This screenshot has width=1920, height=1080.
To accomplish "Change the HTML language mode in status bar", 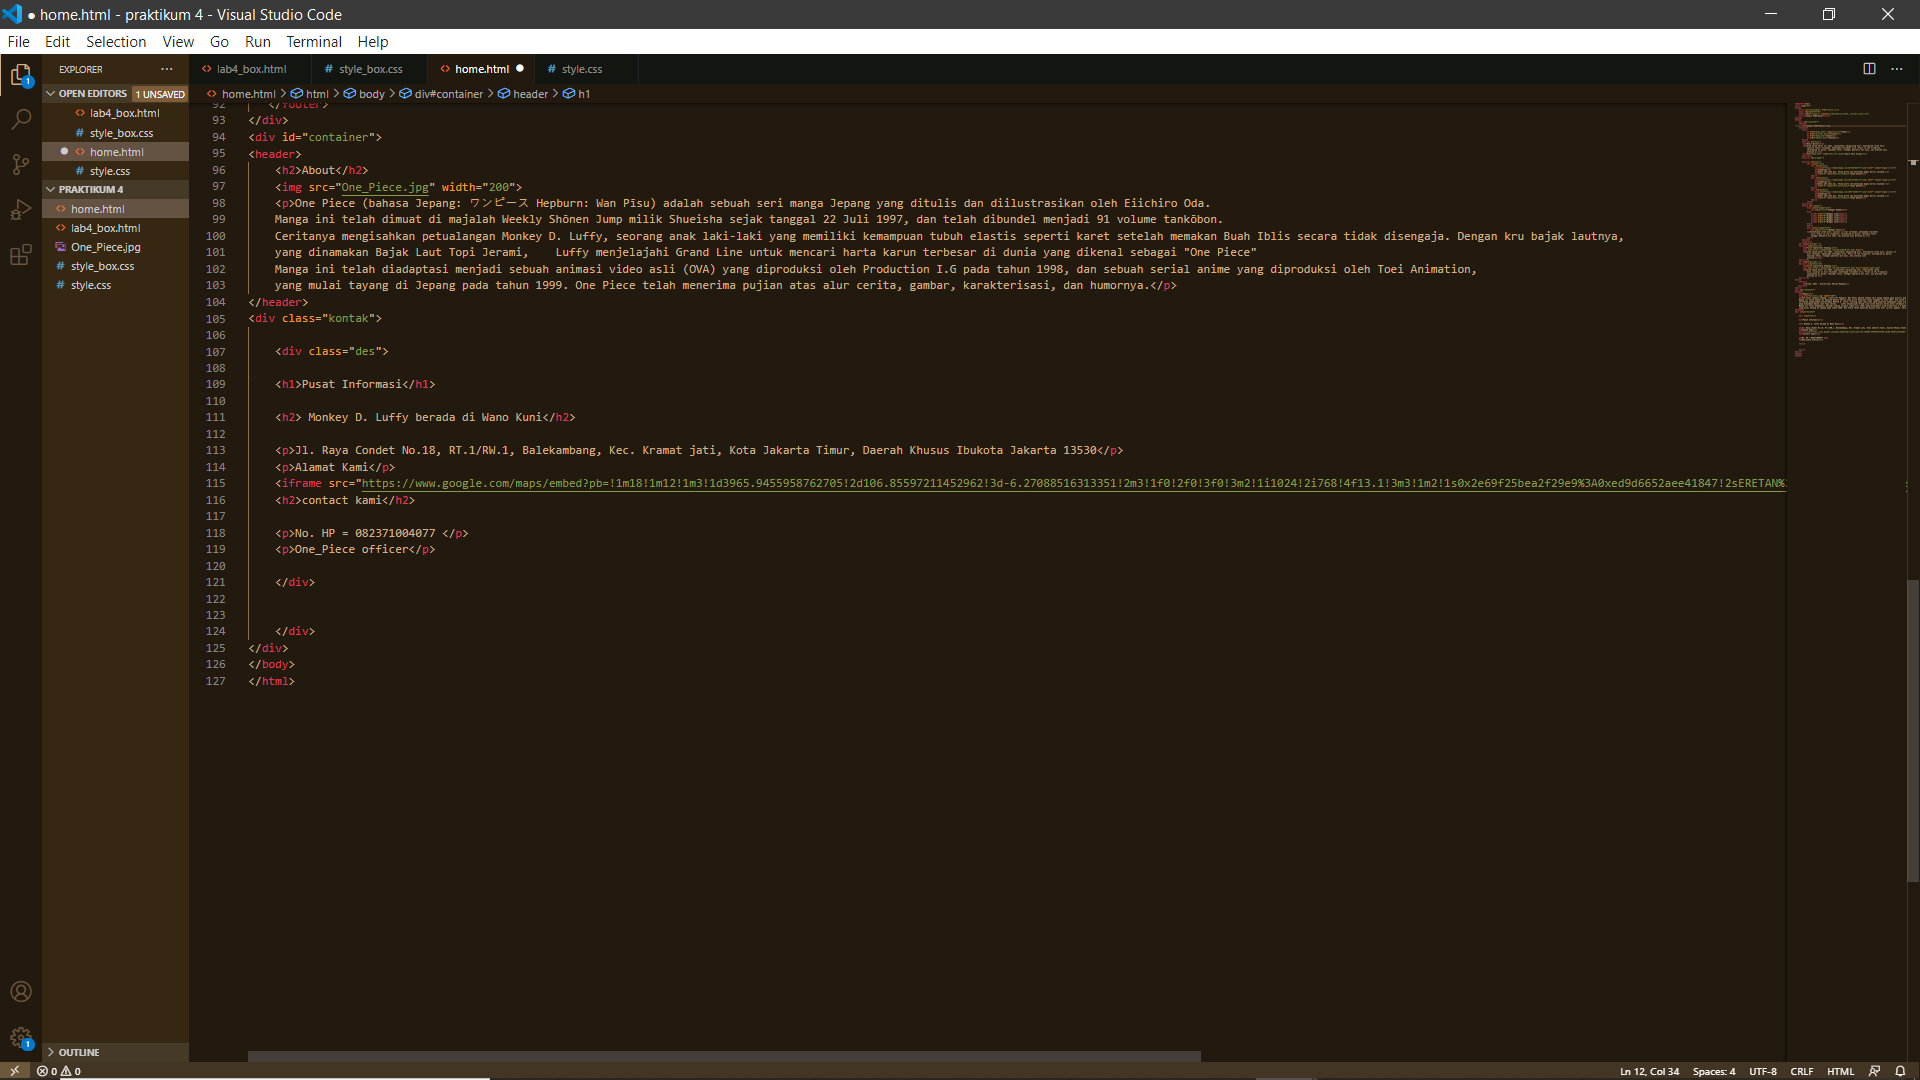I will [1840, 1071].
